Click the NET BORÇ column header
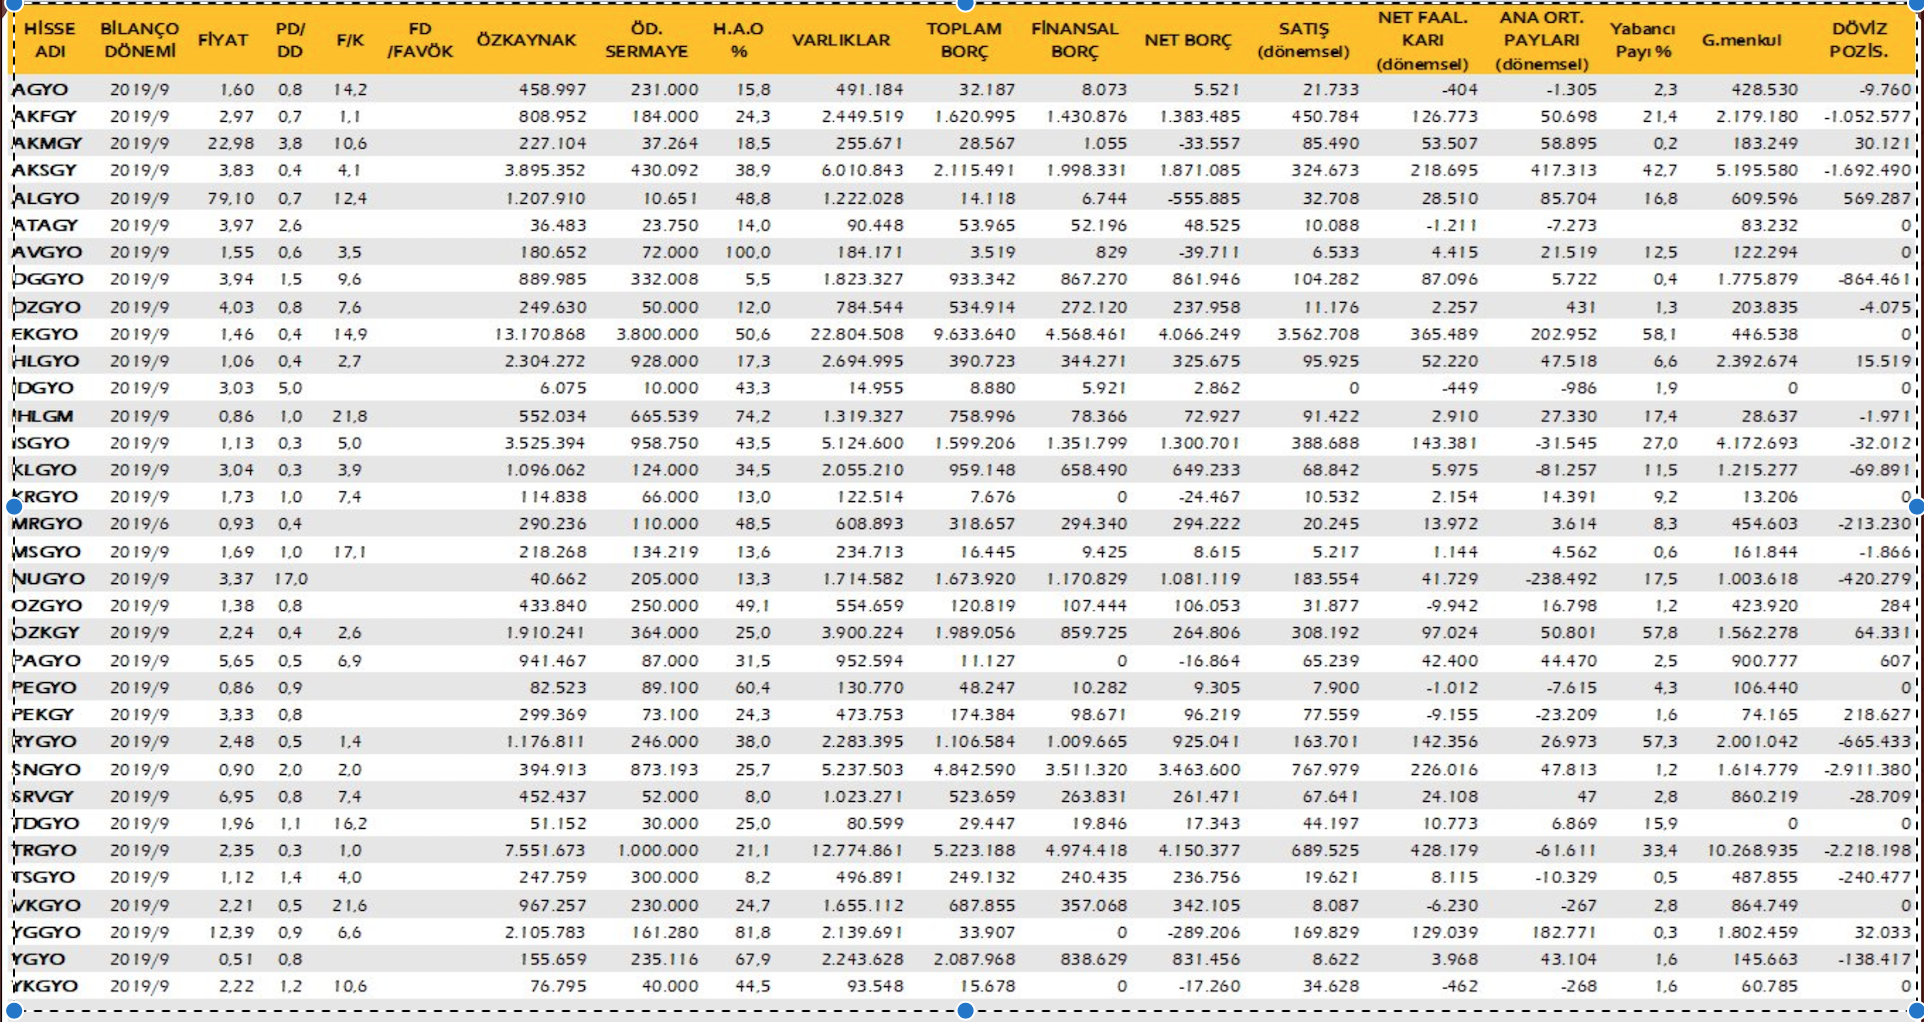Image resolution: width=1924 pixels, height=1022 pixels. [1188, 40]
